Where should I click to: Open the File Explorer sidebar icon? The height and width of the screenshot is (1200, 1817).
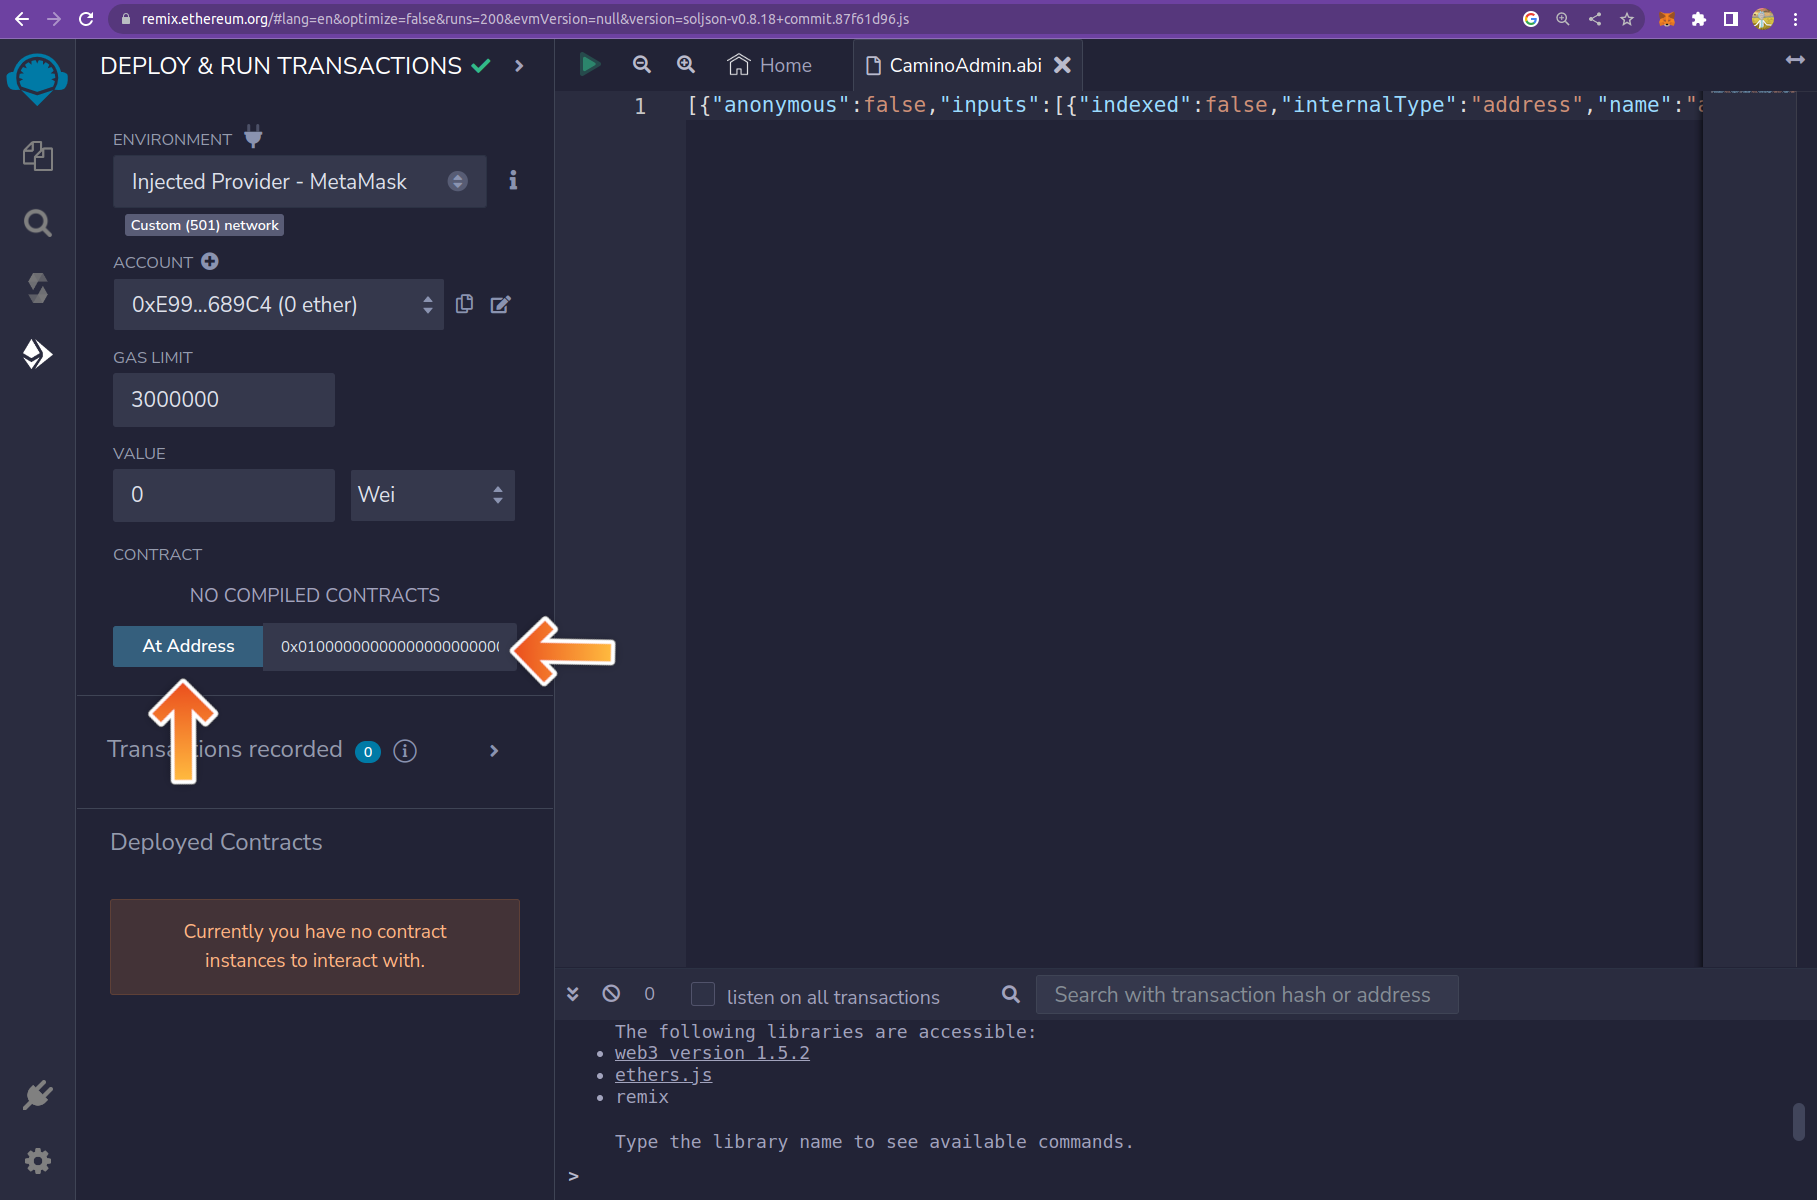coord(37,156)
